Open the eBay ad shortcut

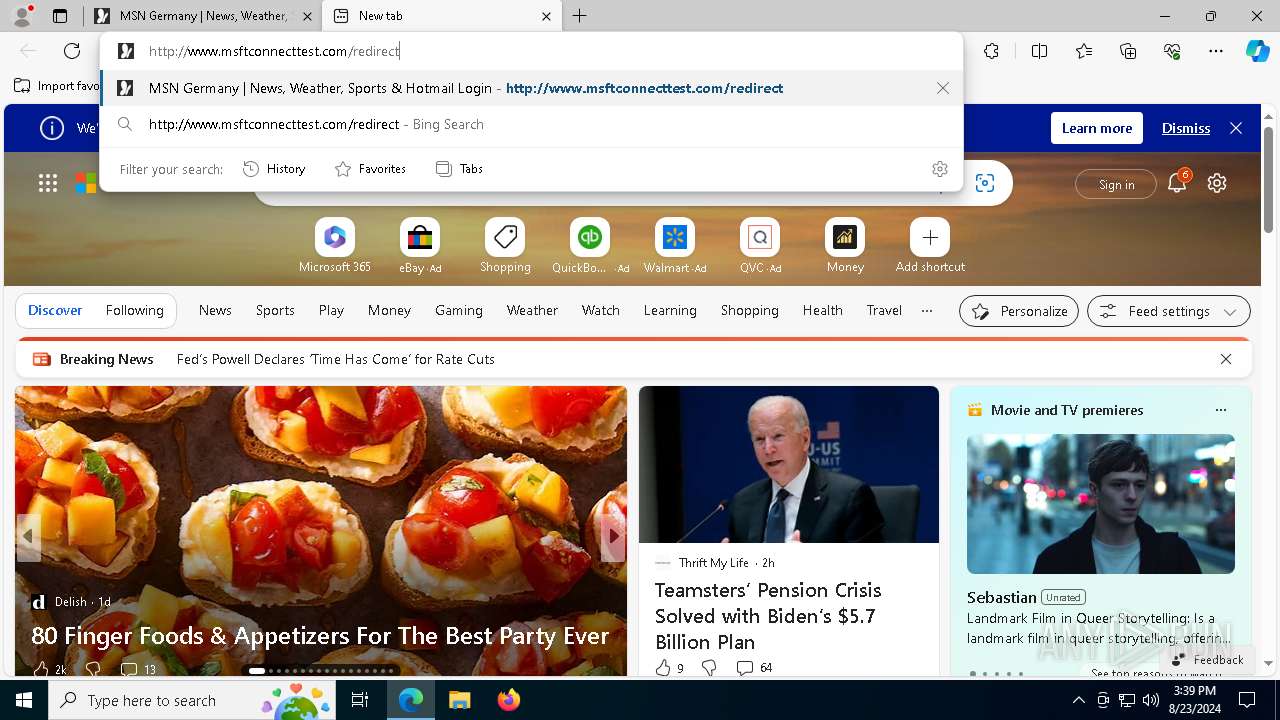click(420, 246)
